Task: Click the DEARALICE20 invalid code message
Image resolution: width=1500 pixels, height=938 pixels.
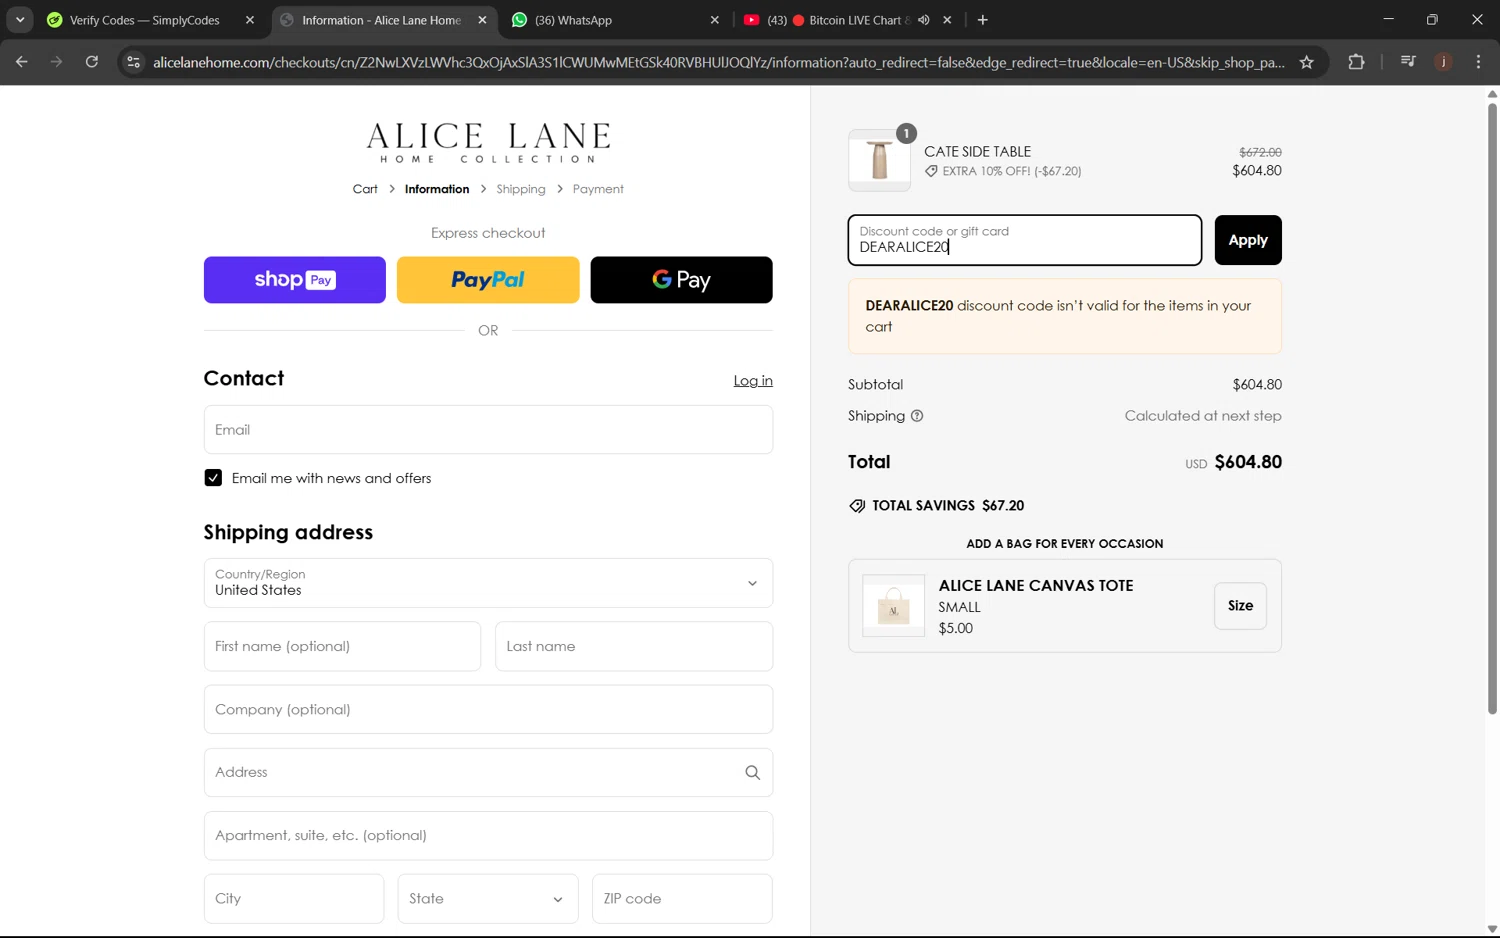Action: coord(1065,316)
